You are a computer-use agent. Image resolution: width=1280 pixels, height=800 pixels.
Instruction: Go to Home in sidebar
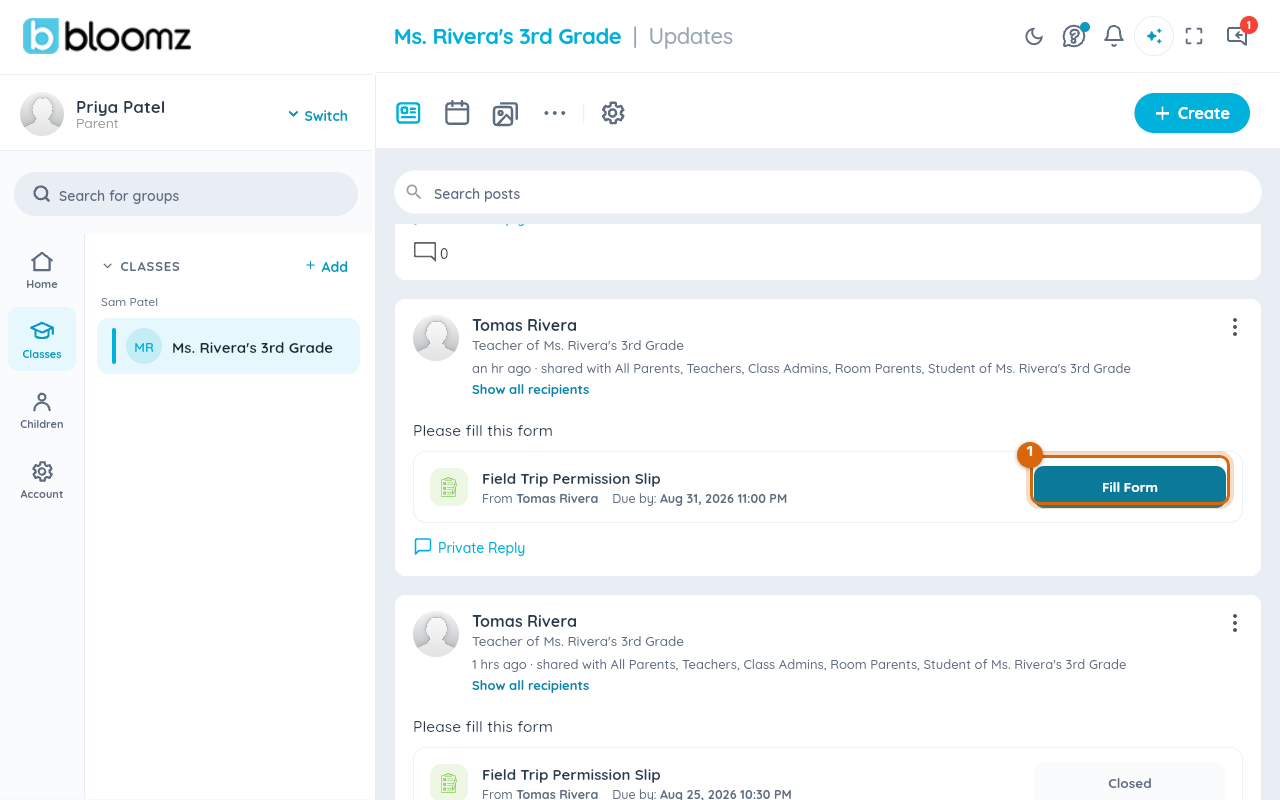[x=42, y=271]
